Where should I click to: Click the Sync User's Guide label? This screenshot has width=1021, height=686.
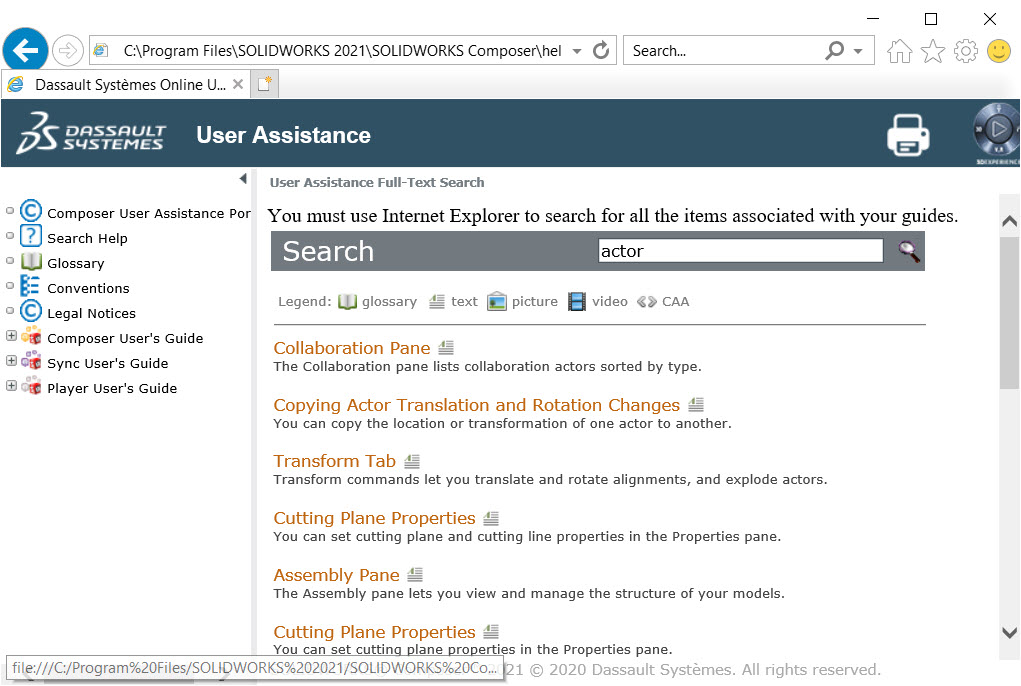click(107, 363)
